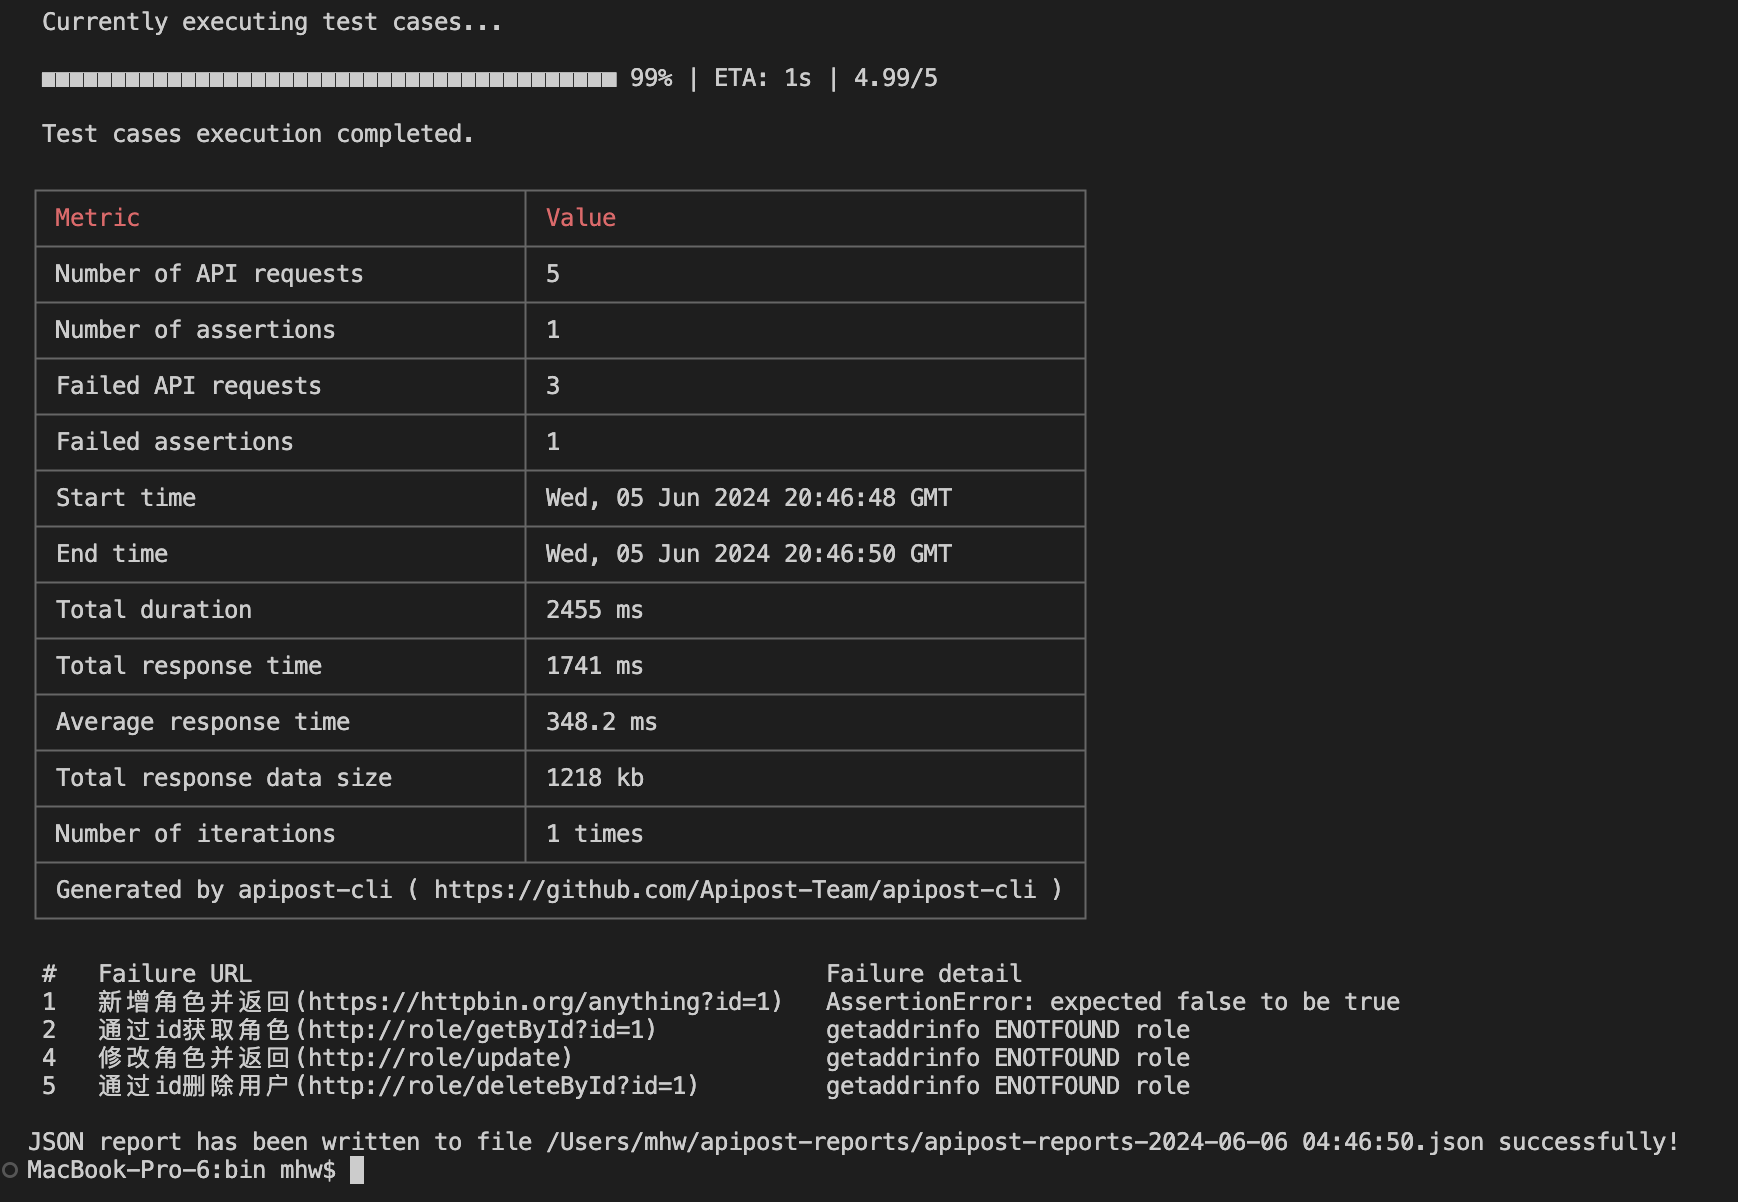Click the '2455 ms' duration value
The image size is (1738, 1202).
click(x=594, y=610)
